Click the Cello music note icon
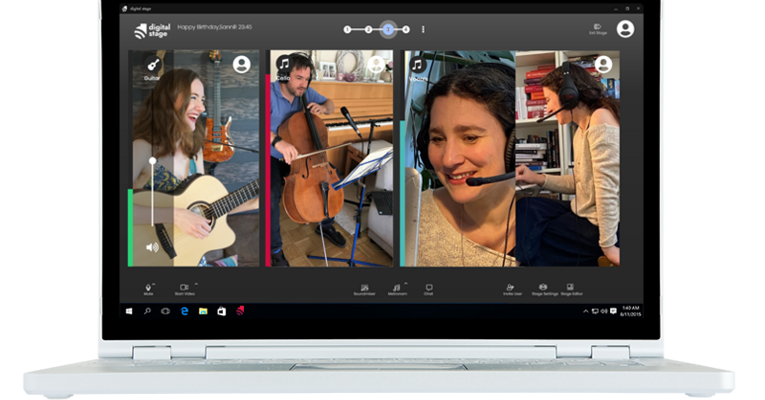Image resolution: width=765 pixels, height=400 pixels. 284,63
